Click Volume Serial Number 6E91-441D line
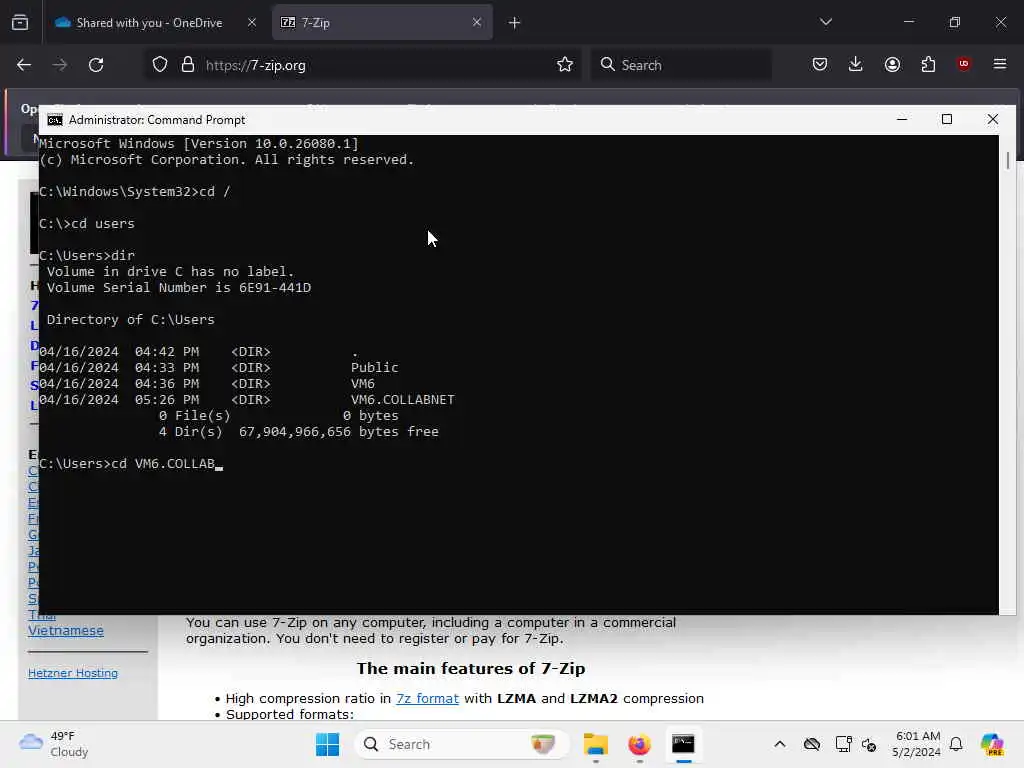1024x768 pixels. pyautogui.click(x=178, y=288)
